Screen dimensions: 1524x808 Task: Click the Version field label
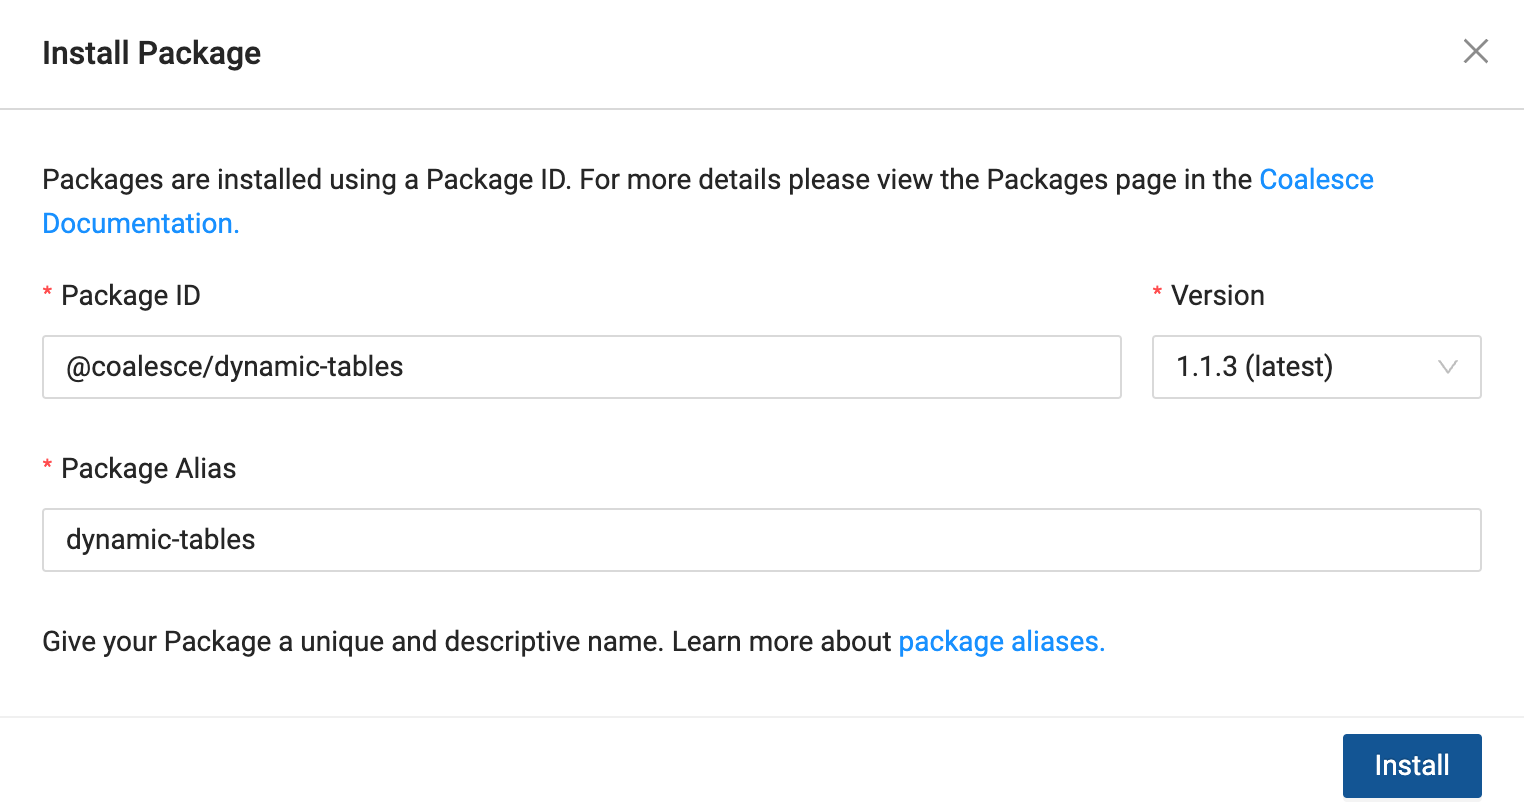[x=1217, y=296]
